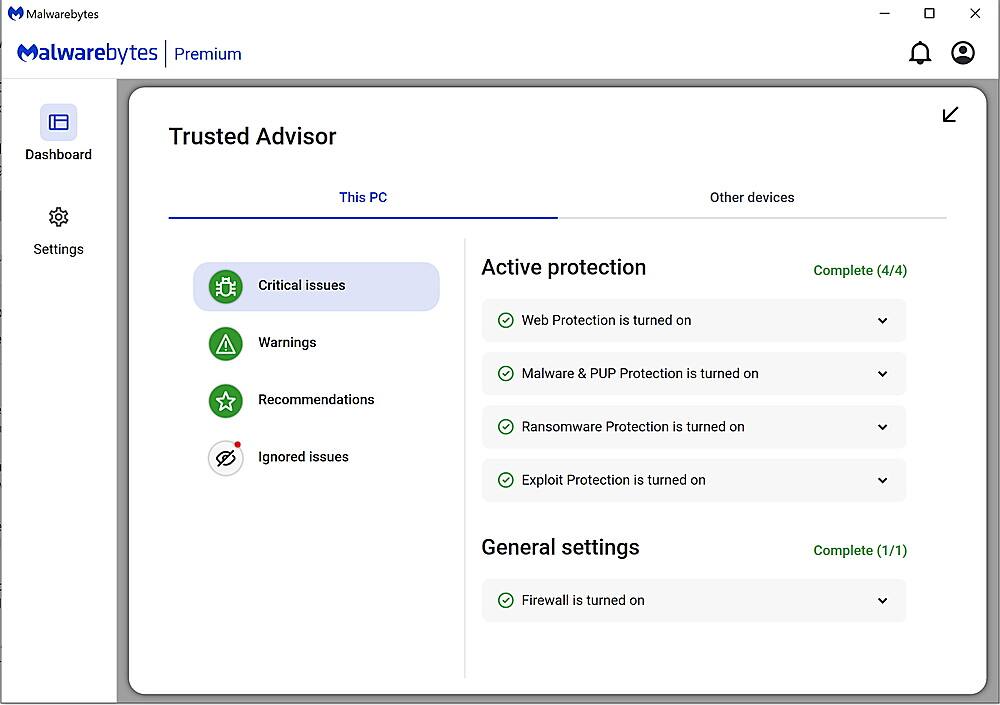Image resolution: width=1000 pixels, height=705 pixels.
Task: Click the General settings heading
Action: click(561, 547)
